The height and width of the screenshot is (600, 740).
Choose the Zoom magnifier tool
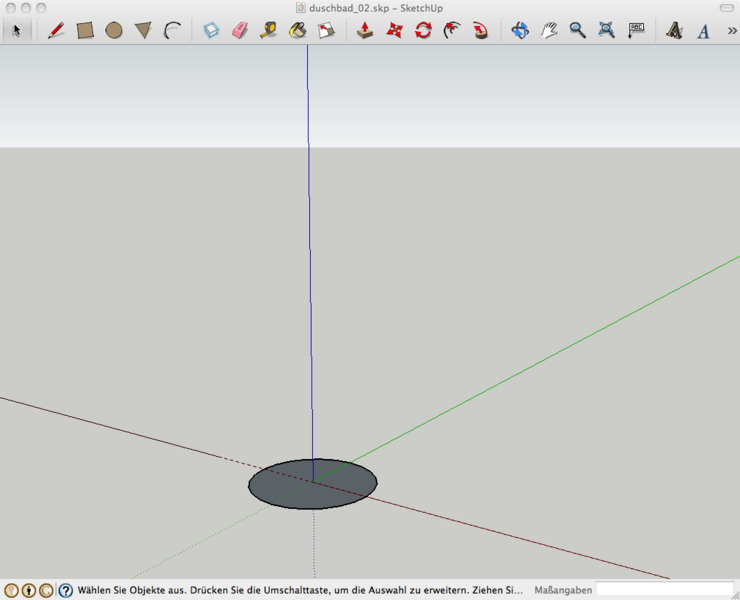point(577,30)
